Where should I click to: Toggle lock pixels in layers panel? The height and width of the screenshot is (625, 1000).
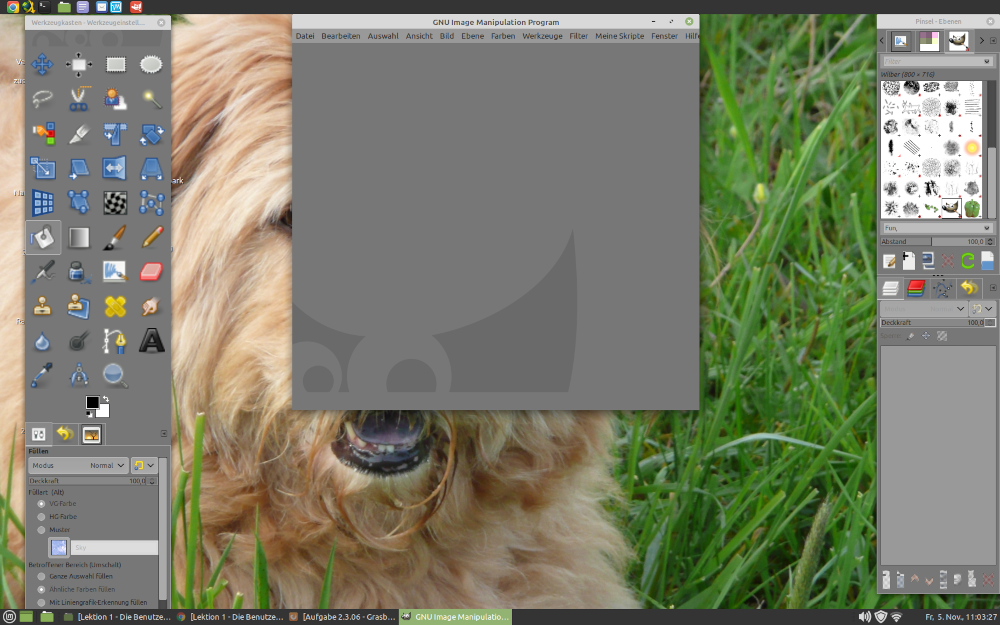[911, 336]
